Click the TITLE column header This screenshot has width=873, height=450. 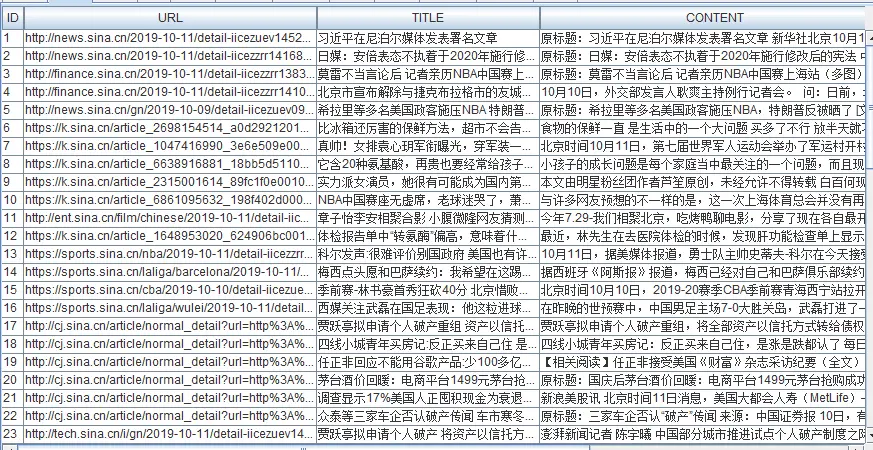click(x=428, y=18)
